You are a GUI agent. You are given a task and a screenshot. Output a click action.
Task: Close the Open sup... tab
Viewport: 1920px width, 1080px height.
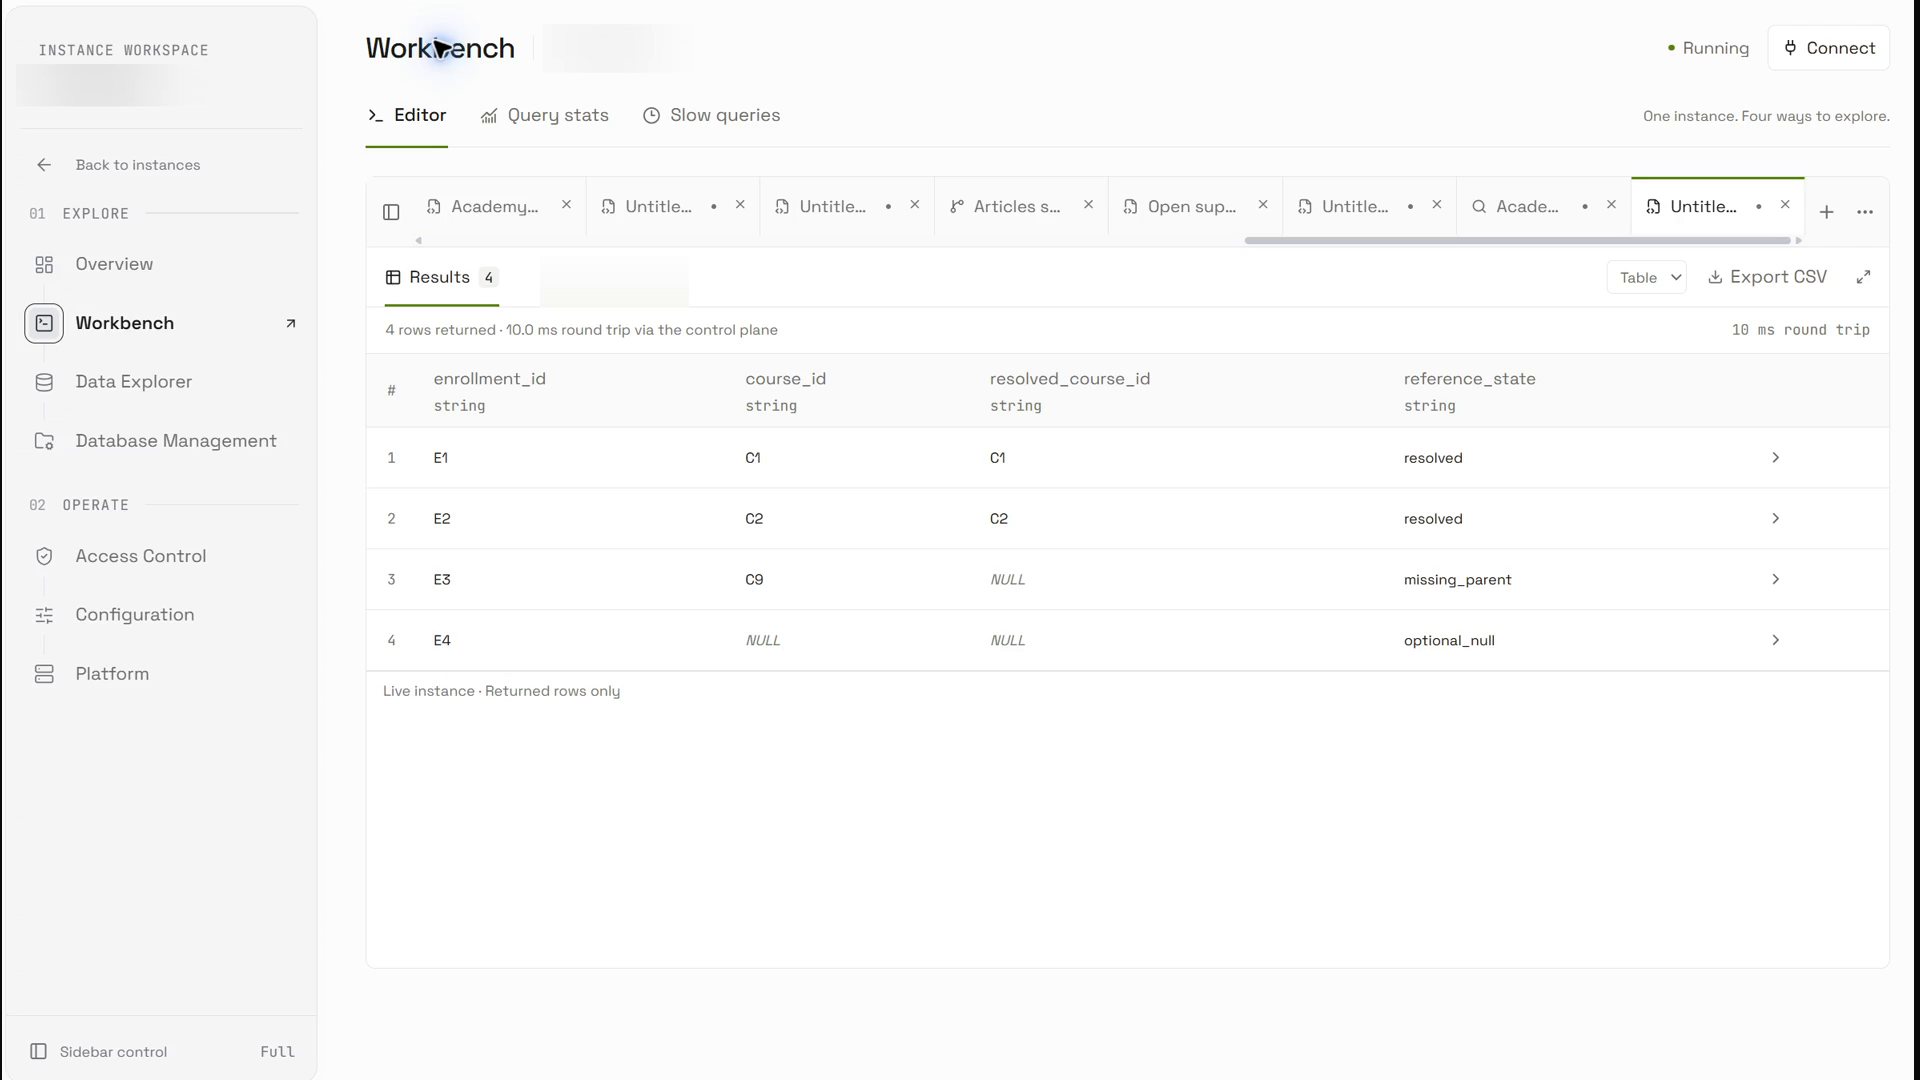click(1263, 205)
